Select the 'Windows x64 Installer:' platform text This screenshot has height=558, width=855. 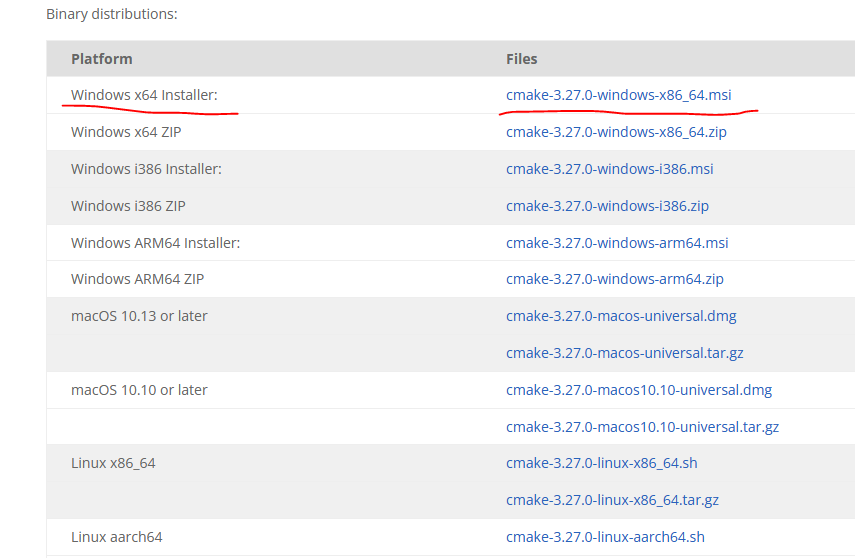(144, 95)
